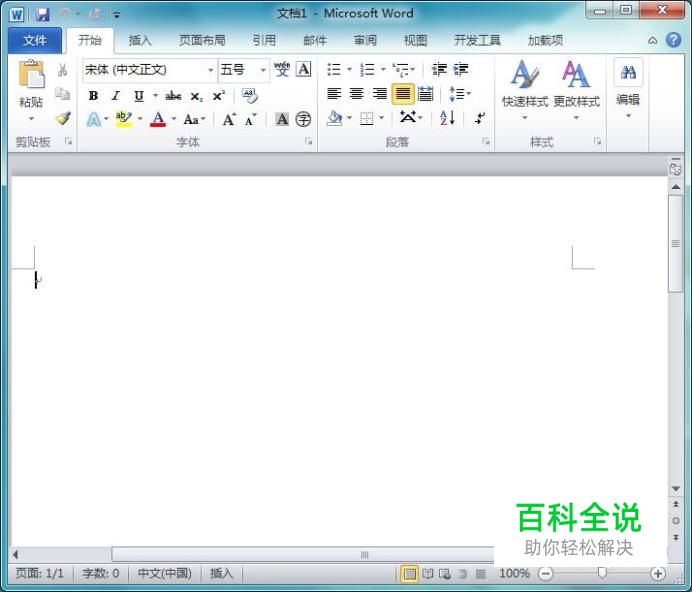The height and width of the screenshot is (592, 692).
Task: Minimize the ribbon caret icon
Action: [x=652, y=41]
